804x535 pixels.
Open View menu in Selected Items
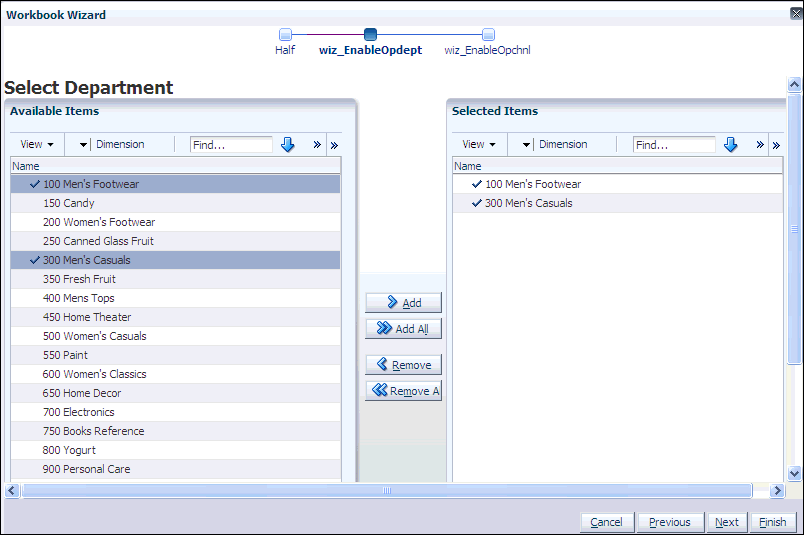click(x=479, y=144)
